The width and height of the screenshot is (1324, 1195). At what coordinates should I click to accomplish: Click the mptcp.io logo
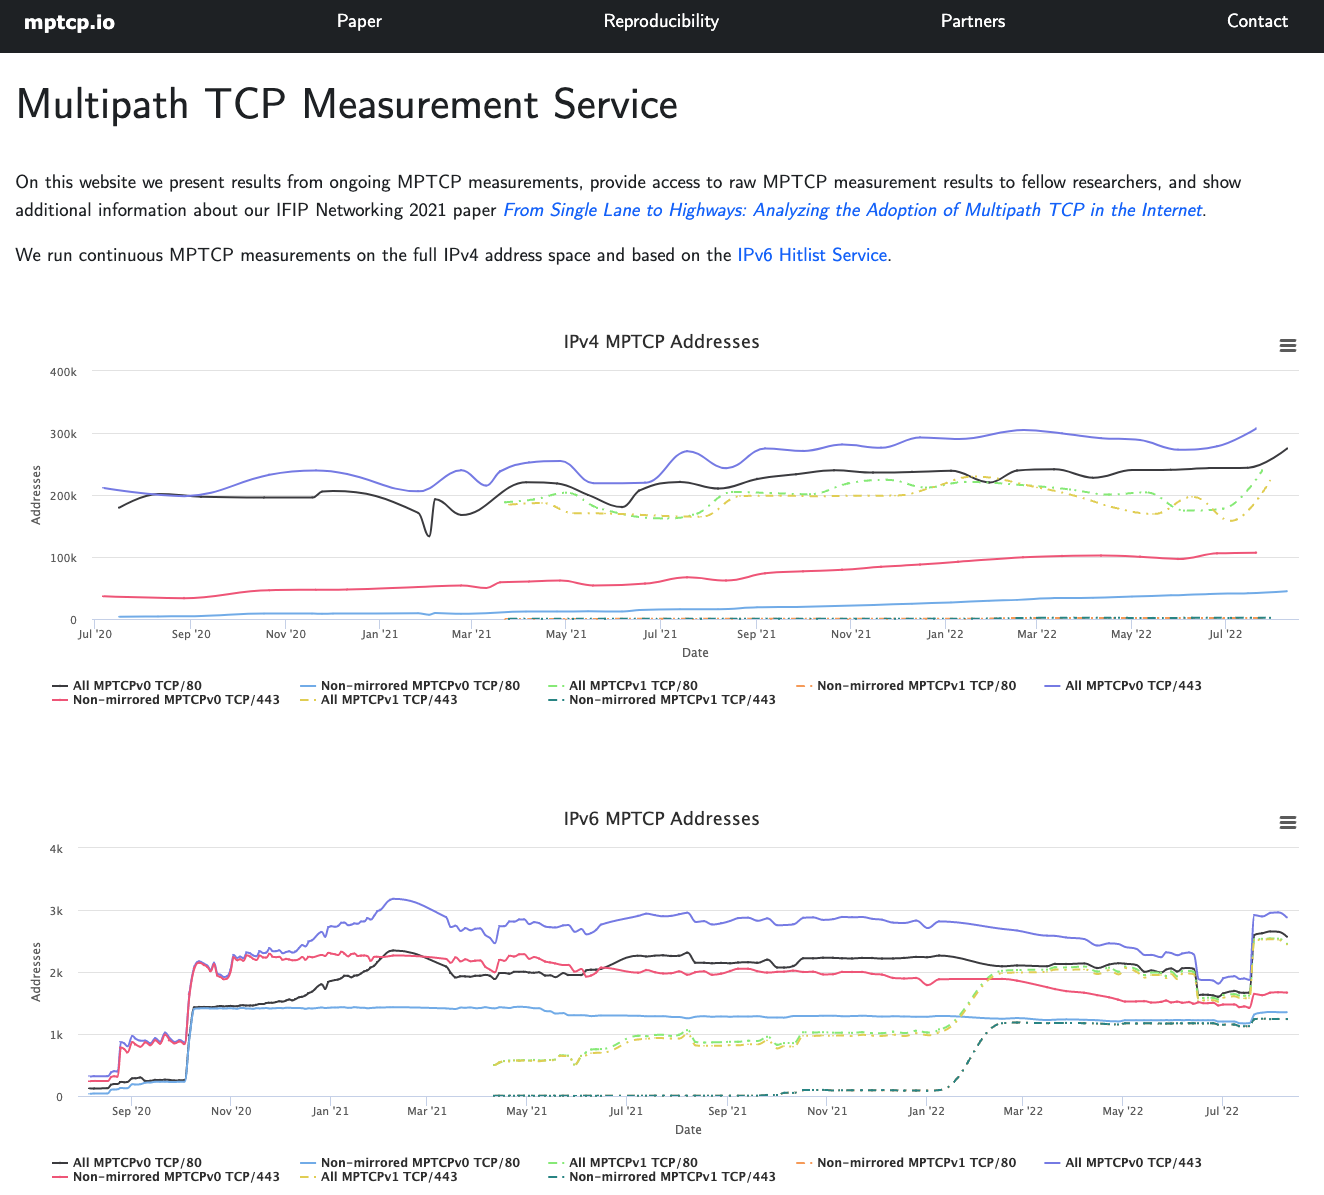tap(69, 20)
